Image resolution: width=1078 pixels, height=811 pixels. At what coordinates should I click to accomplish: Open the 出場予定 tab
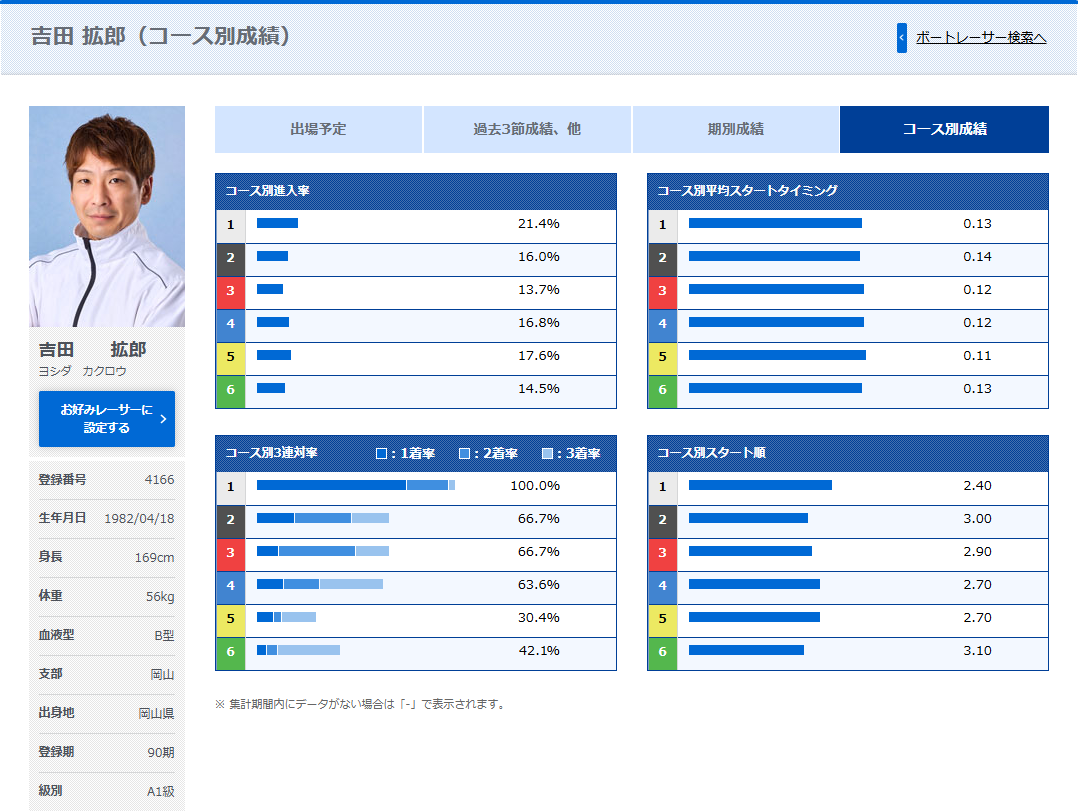(318, 129)
